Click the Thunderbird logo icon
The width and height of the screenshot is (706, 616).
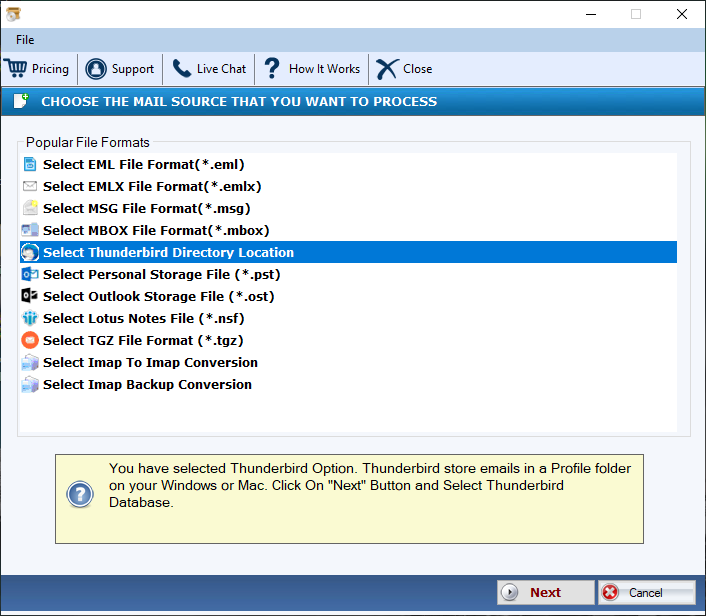coord(30,252)
